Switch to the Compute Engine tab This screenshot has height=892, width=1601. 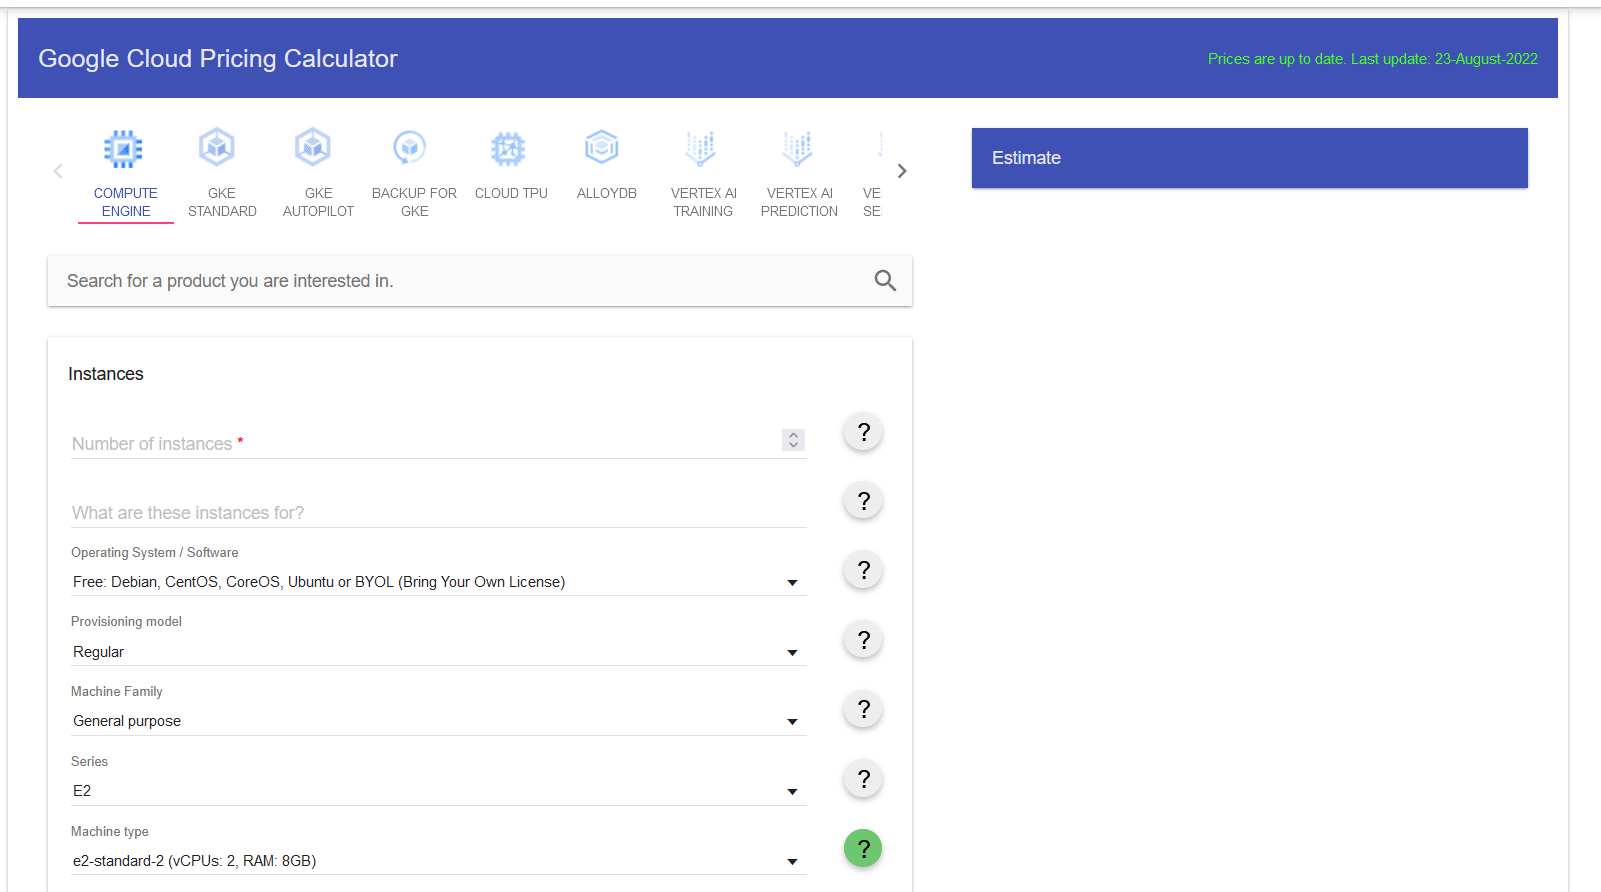(x=125, y=172)
